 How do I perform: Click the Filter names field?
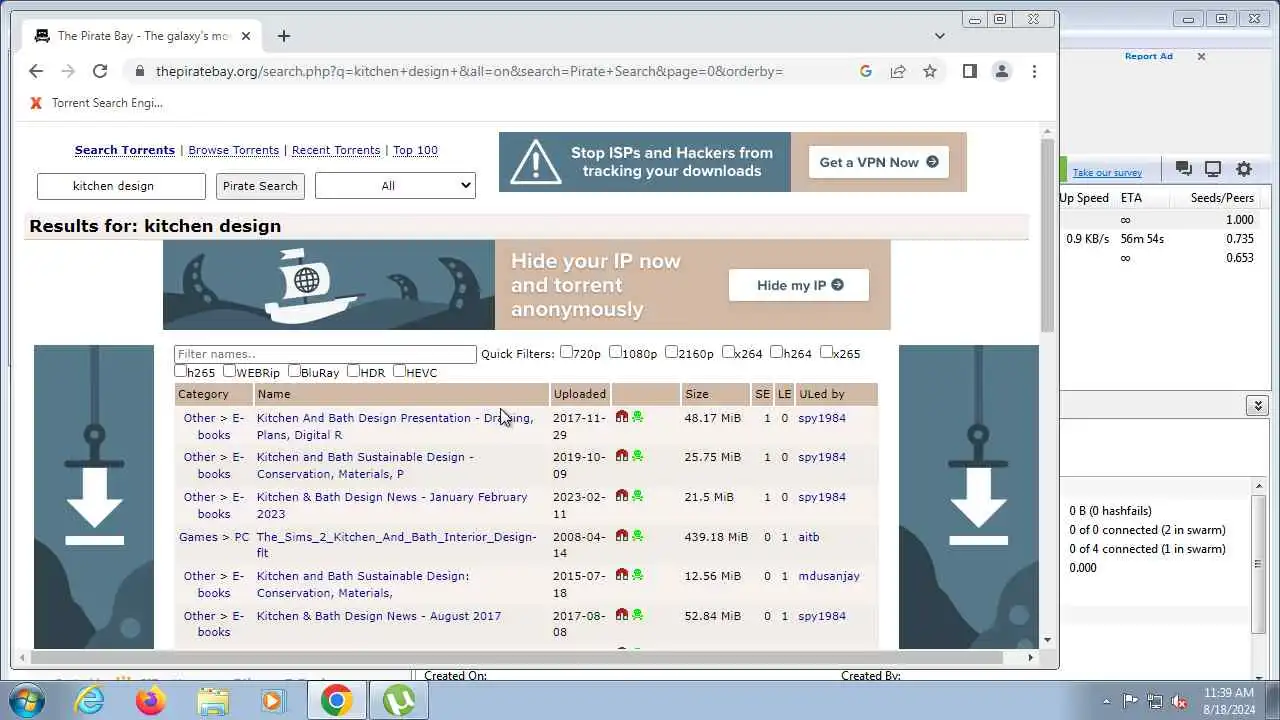(325, 354)
